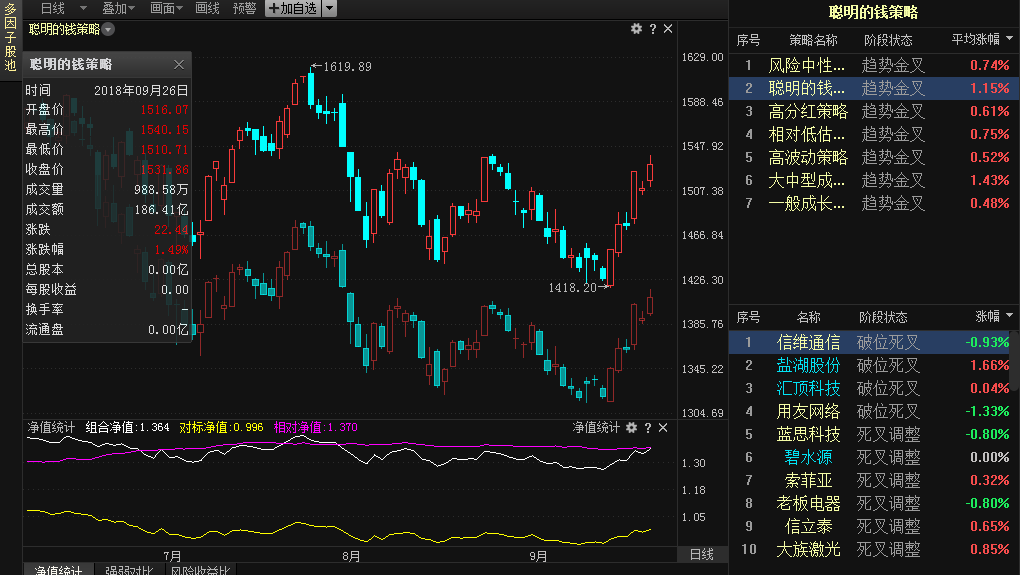Image resolution: width=1020 pixels, height=575 pixels.
Task: Open 日线 period dropdown arrow in toolbar
Action: coord(83,8)
